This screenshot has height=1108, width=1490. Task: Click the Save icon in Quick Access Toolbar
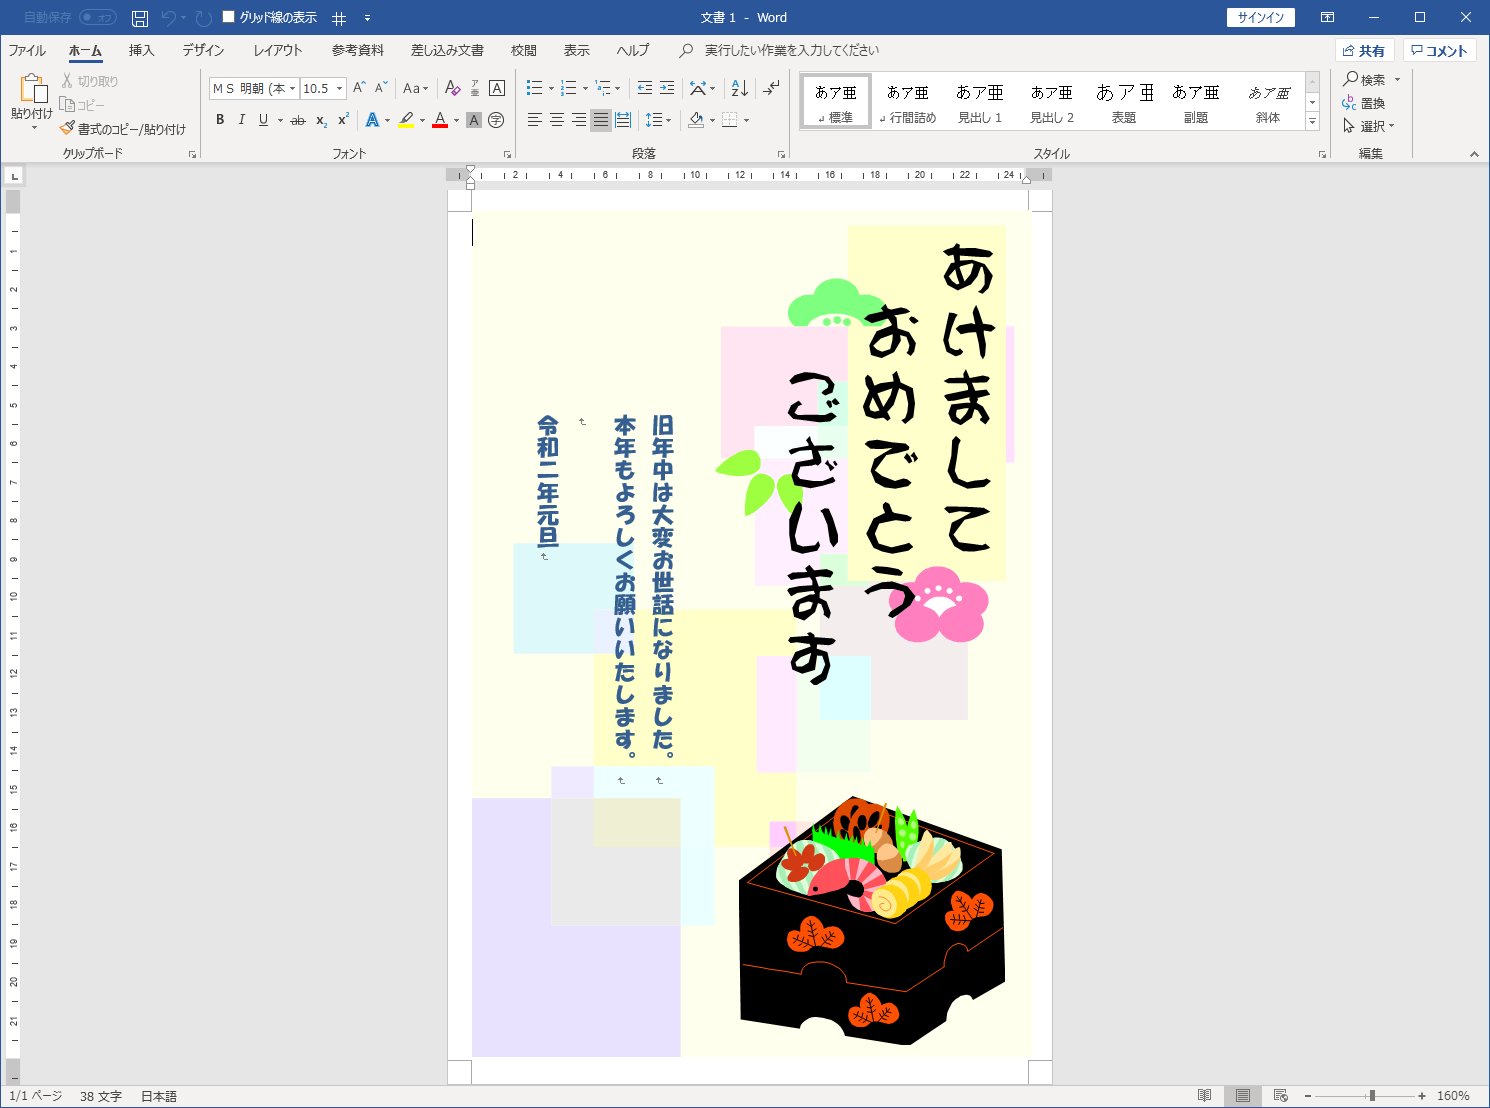point(139,17)
